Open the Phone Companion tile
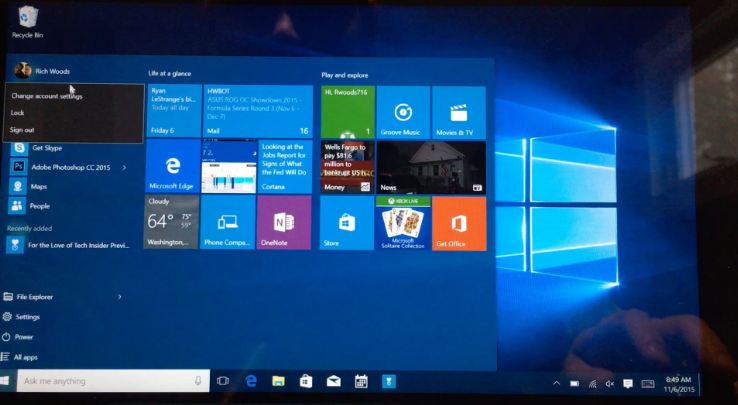 (227, 223)
